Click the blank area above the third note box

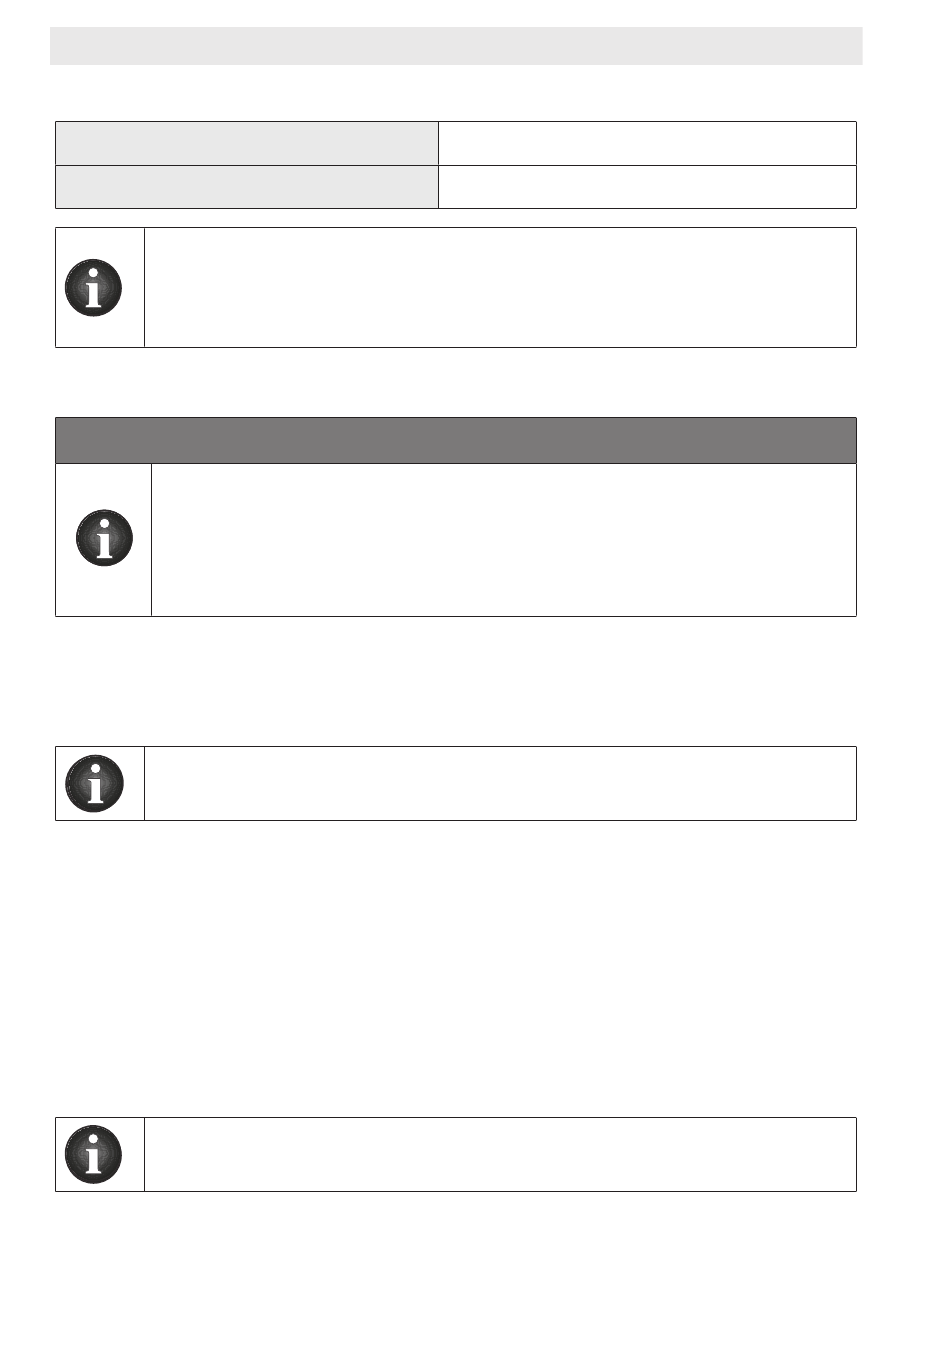456,681
